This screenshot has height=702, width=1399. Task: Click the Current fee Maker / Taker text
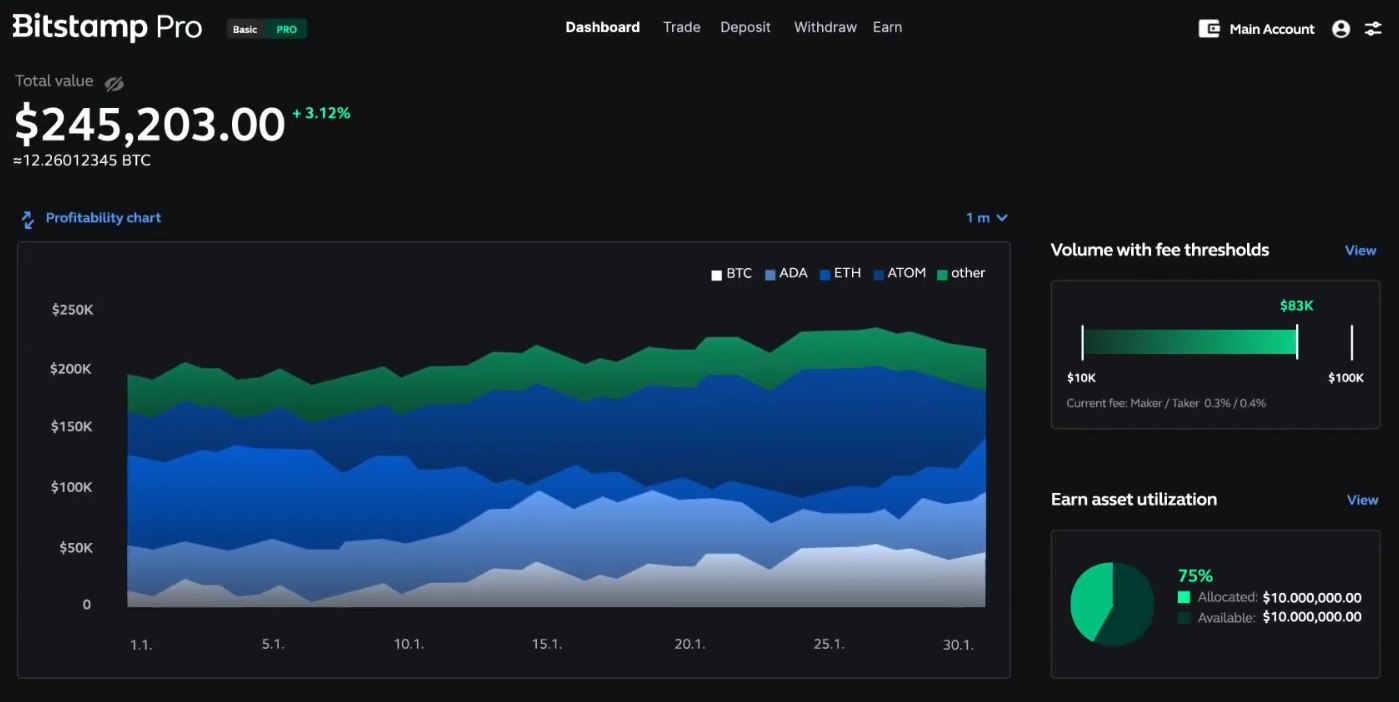[1166, 403]
